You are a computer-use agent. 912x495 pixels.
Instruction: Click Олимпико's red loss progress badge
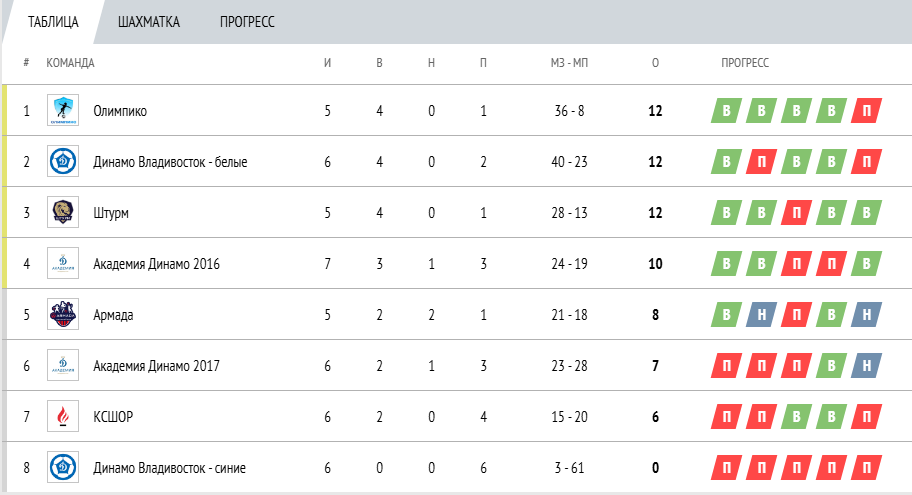click(866, 111)
